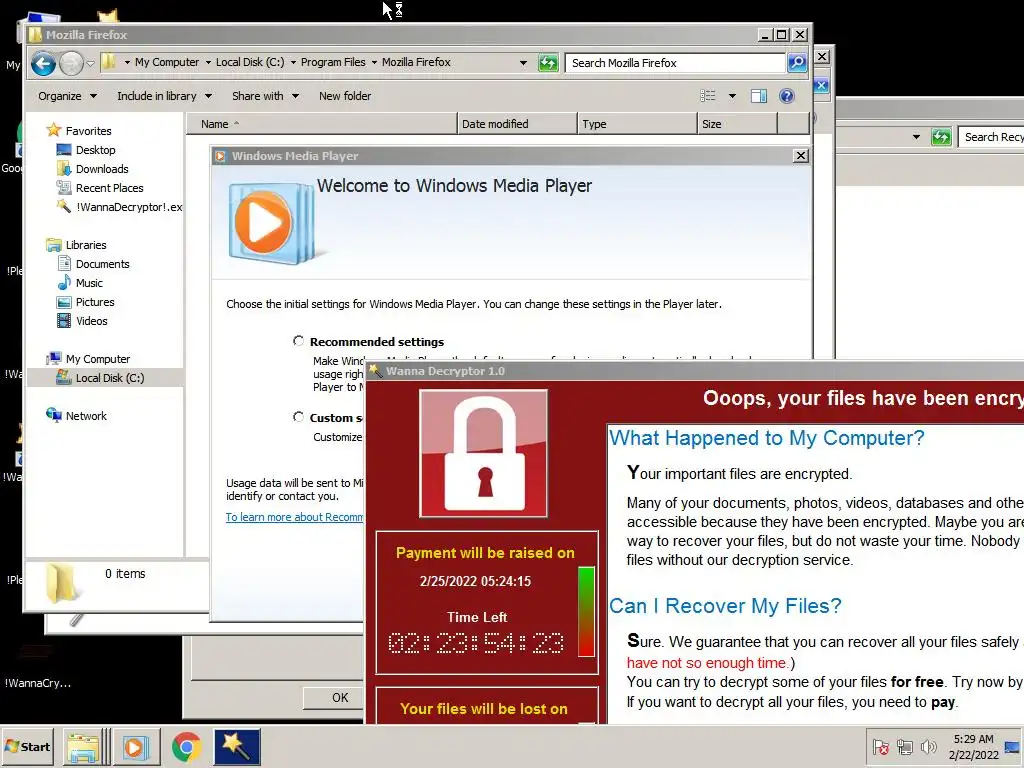Screen dimensions: 1024x768
Task: Open the Share with menu
Action: point(265,96)
